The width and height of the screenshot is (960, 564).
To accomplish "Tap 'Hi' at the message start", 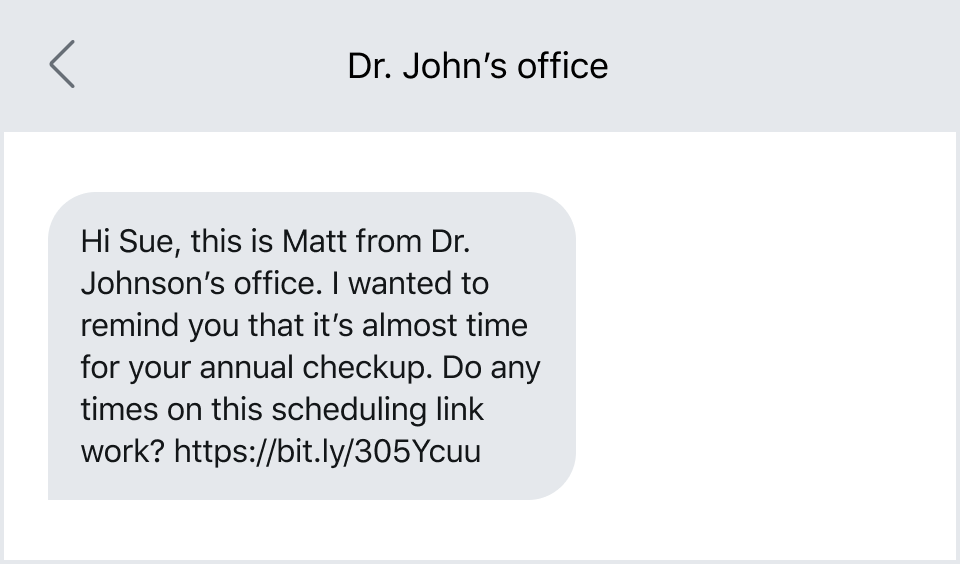I will click(x=95, y=241).
